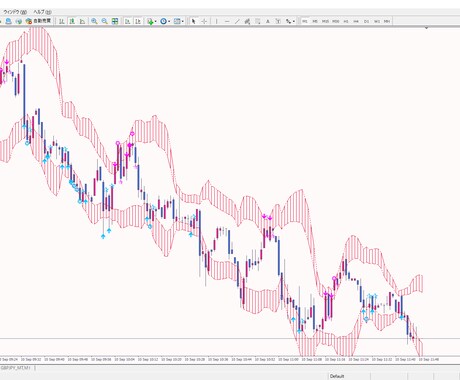Switch to M5 timeframe
The image size is (460, 380).
point(315,21)
